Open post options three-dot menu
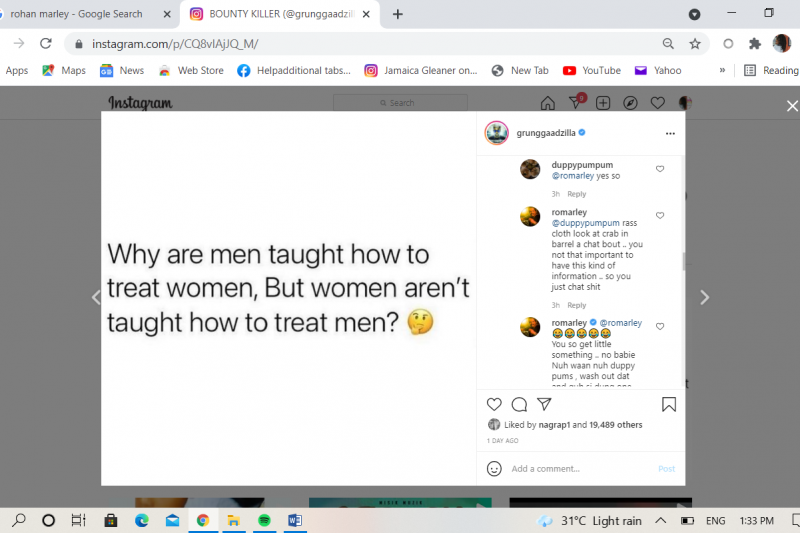This screenshot has width=800, height=533. (670, 134)
